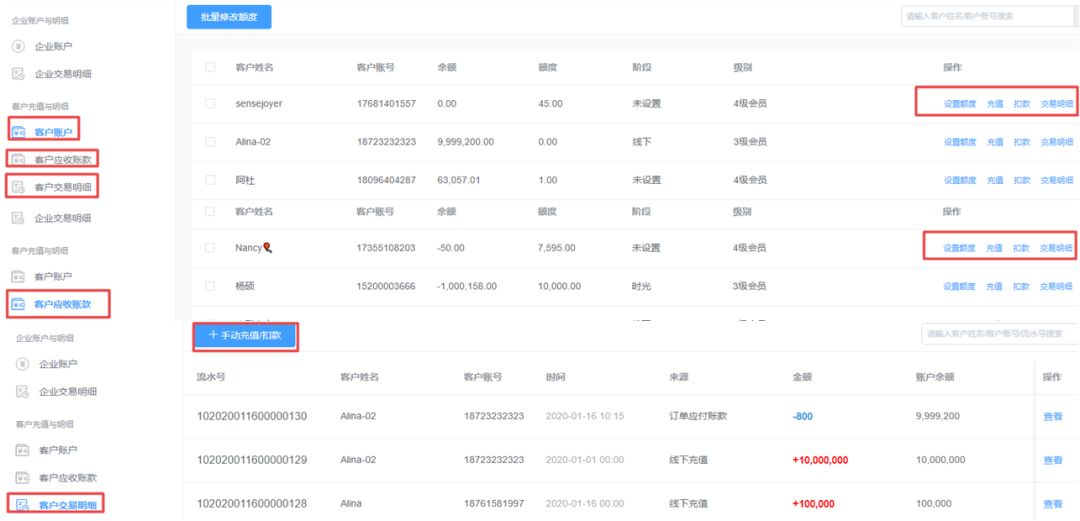
Task: Click 设置额度 for customer 杨硕
Action: tap(959, 287)
